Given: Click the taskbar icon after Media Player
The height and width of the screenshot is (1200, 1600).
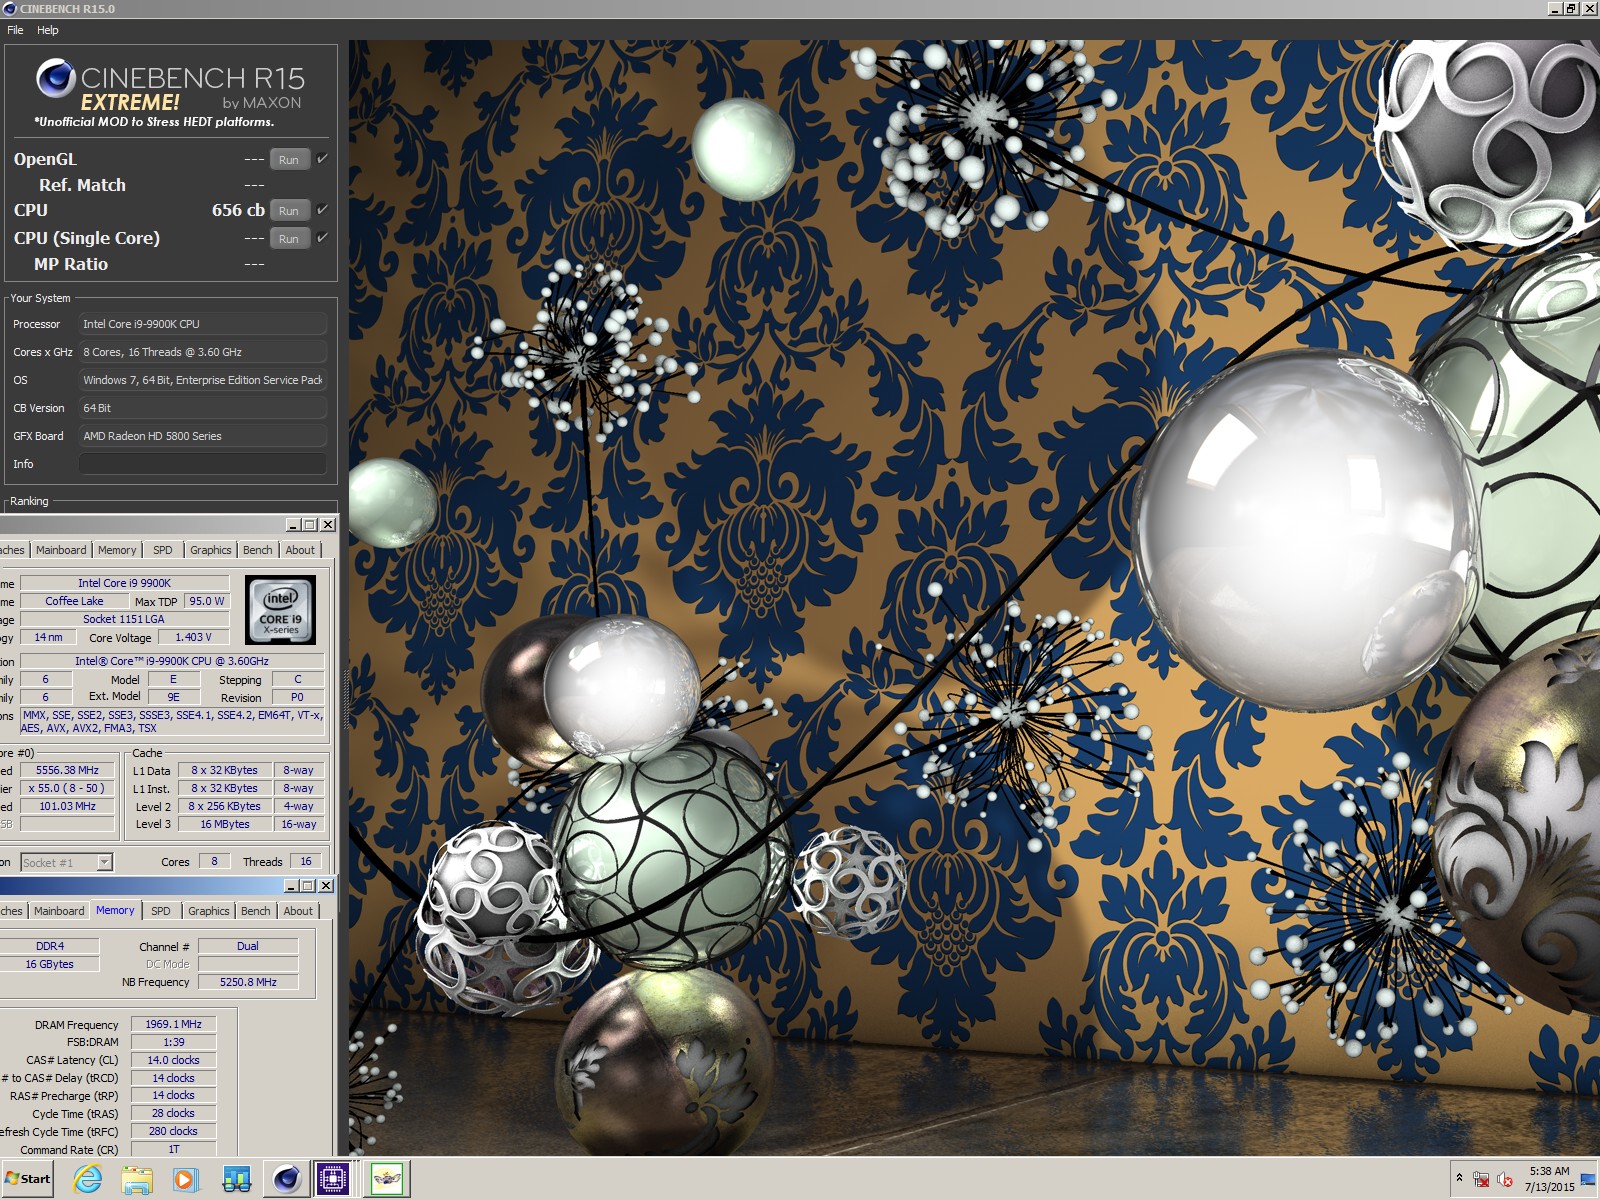Looking at the screenshot, I should point(236,1179).
